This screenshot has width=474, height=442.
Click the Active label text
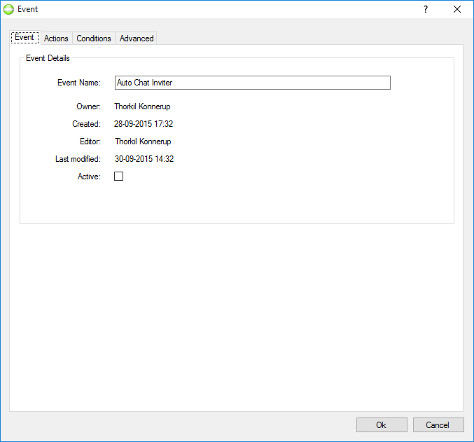89,176
